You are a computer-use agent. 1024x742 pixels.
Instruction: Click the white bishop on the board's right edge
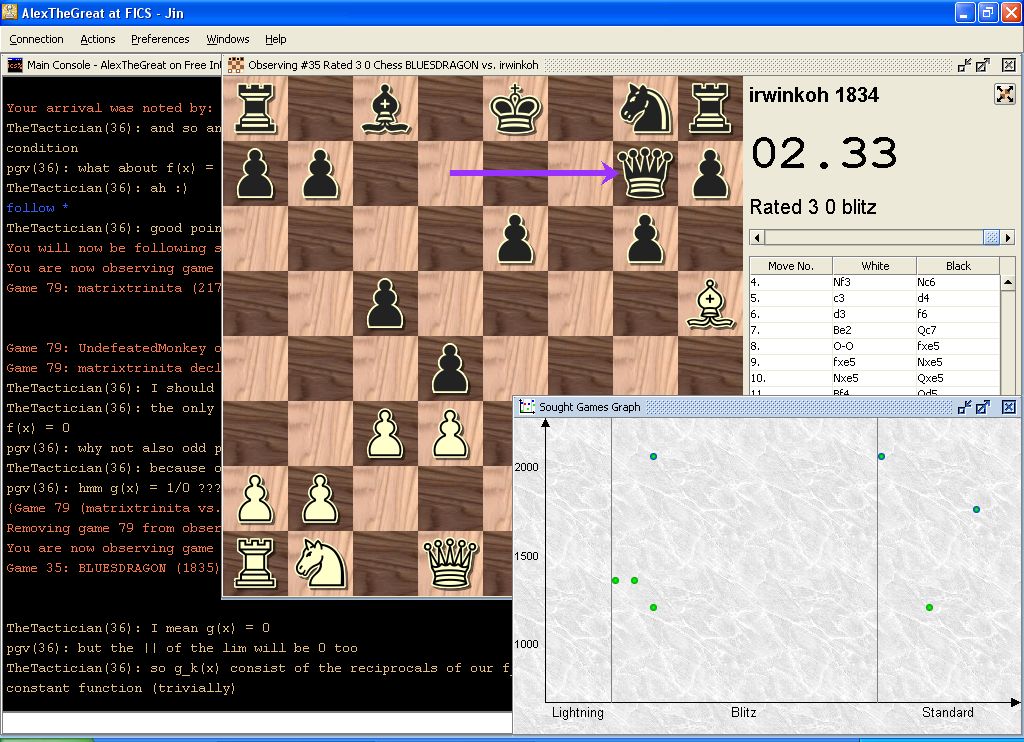(710, 302)
